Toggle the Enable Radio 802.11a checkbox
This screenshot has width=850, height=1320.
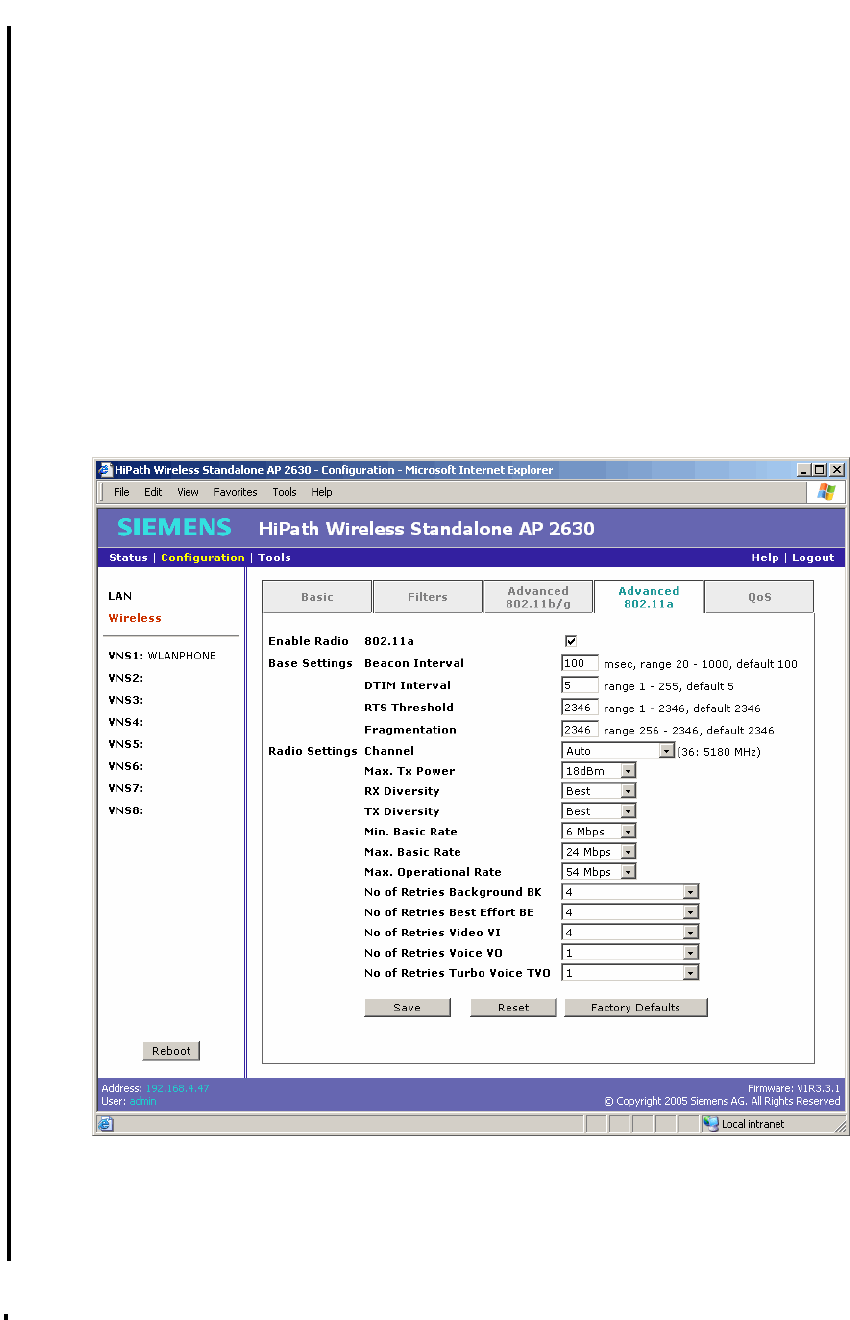click(571, 641)
